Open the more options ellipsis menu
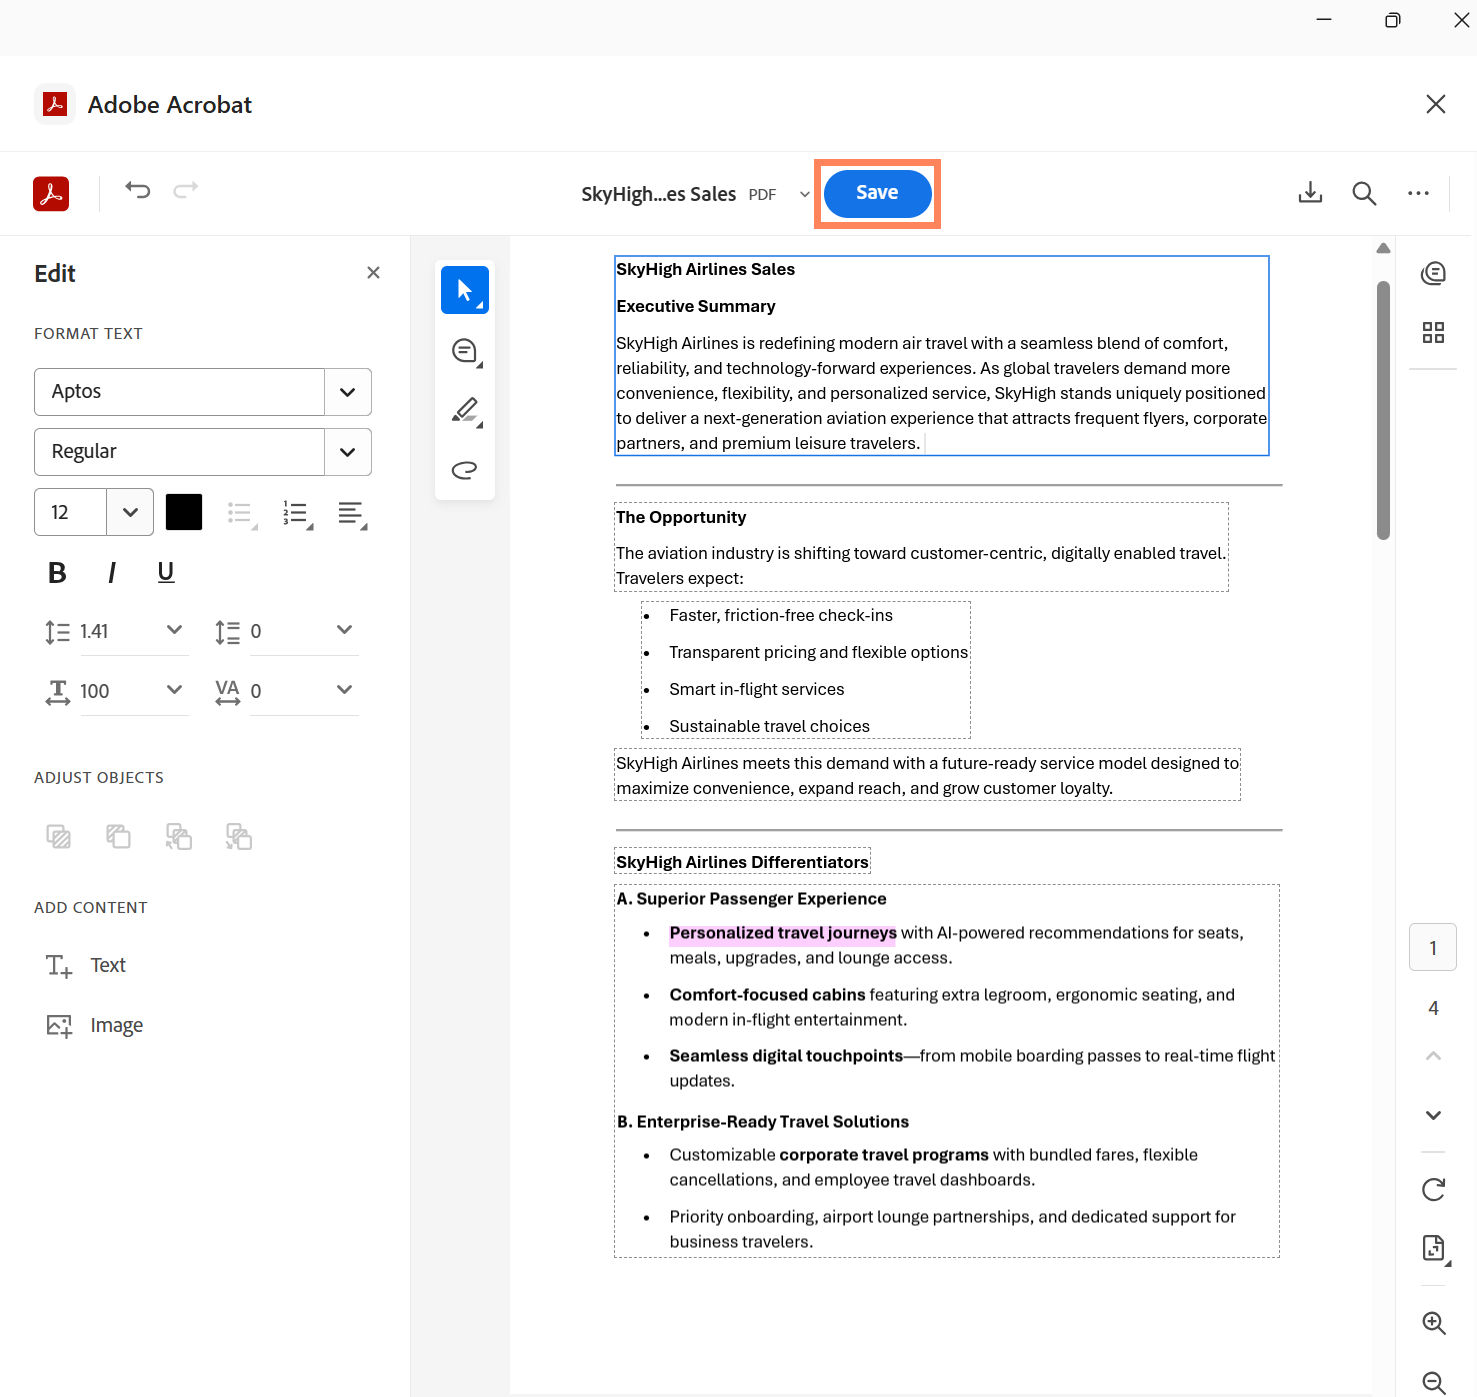Screen dimensions: 1477x1397 [x=1418, y=193]
